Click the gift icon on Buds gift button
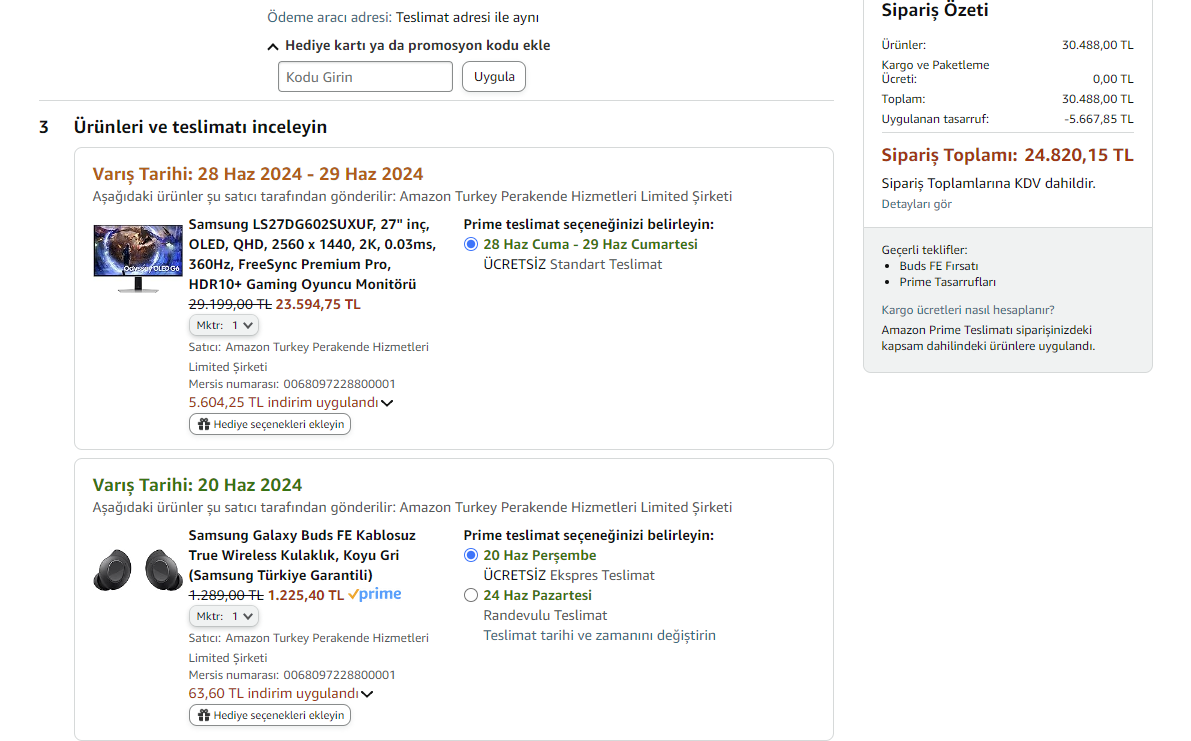This screenshot has height=741, width=1191. [x=204, y=715]
